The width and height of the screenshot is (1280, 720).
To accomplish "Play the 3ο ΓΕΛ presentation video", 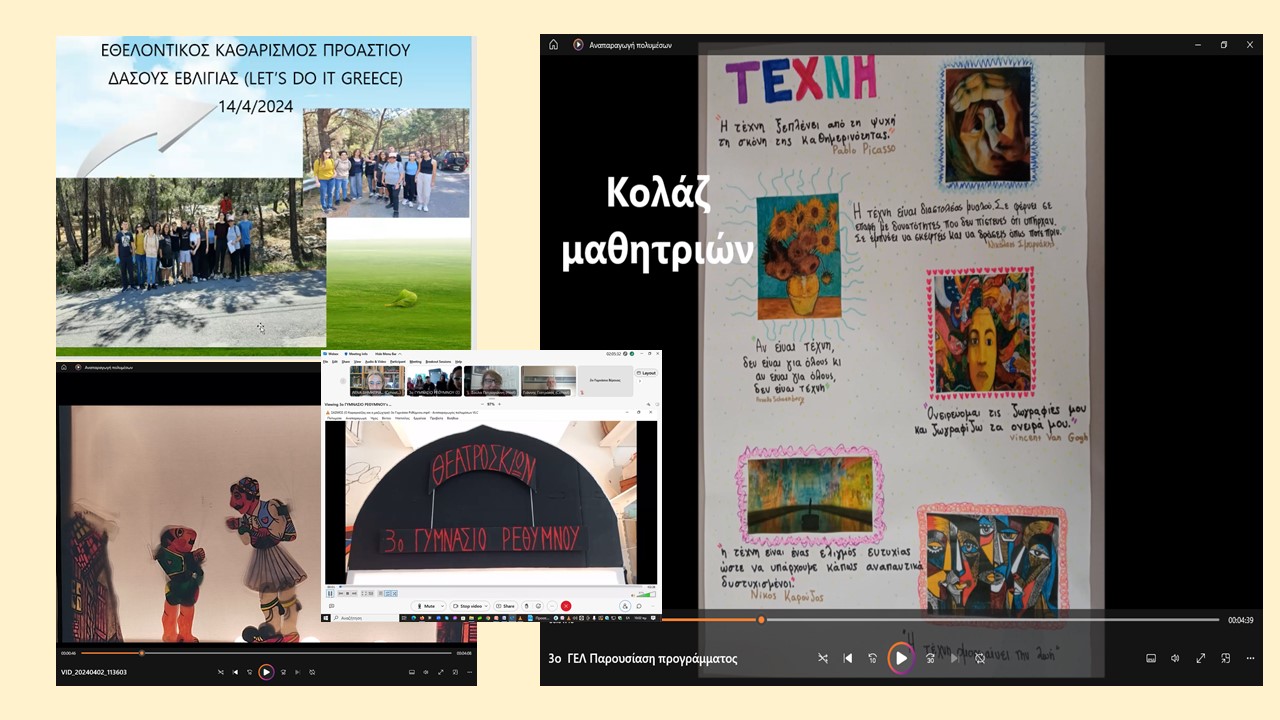I will (901, 658).
